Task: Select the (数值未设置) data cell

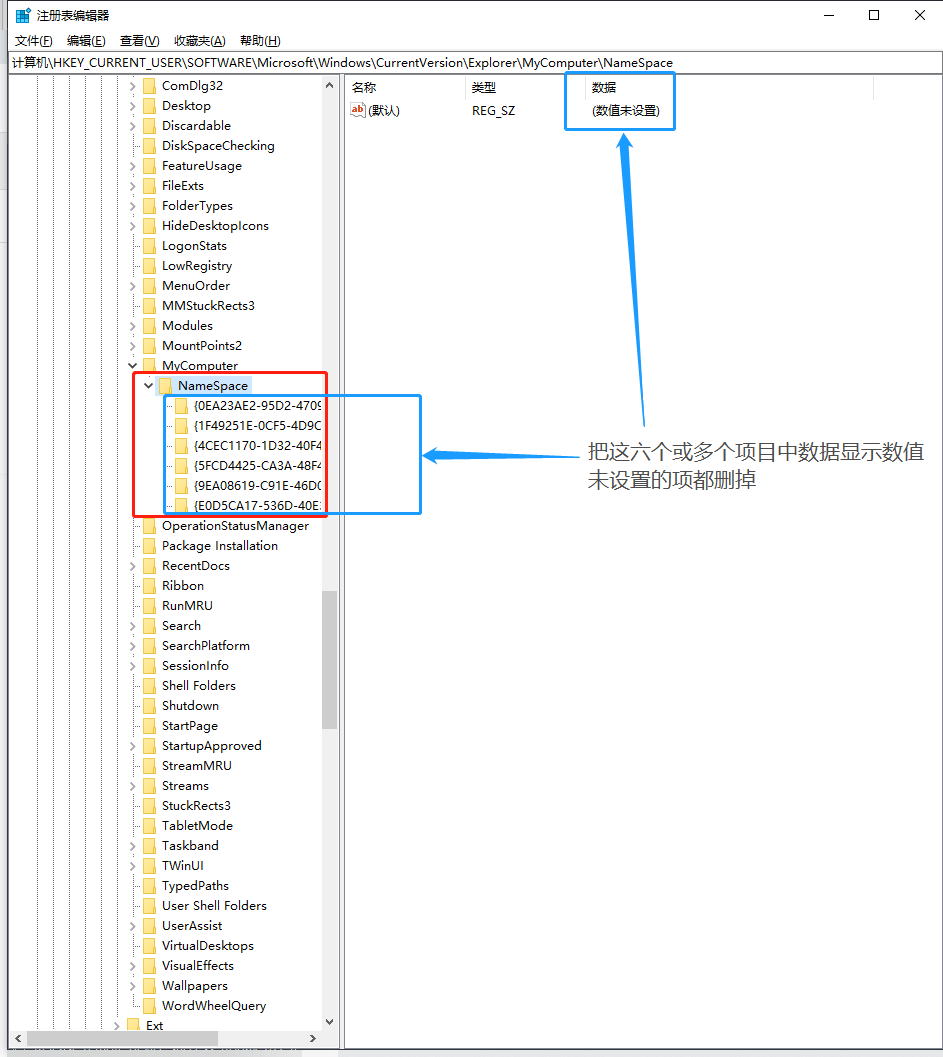Action: [x=626, y=111]
